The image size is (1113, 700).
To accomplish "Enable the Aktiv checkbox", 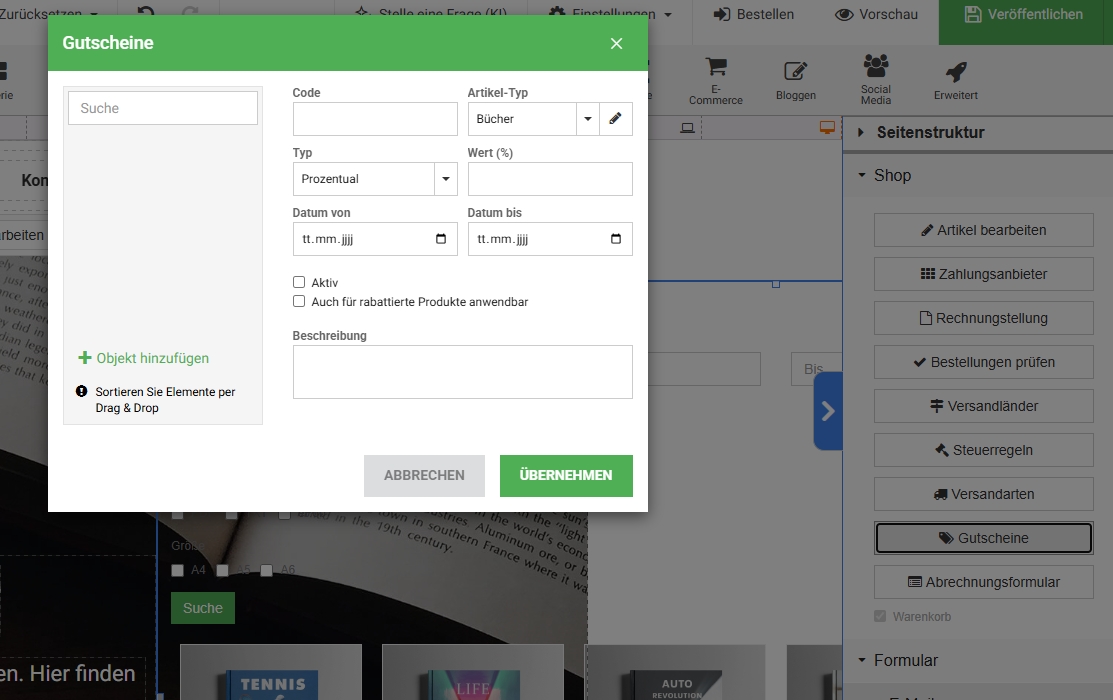I will pyautogui.click(x=299, y=283).
